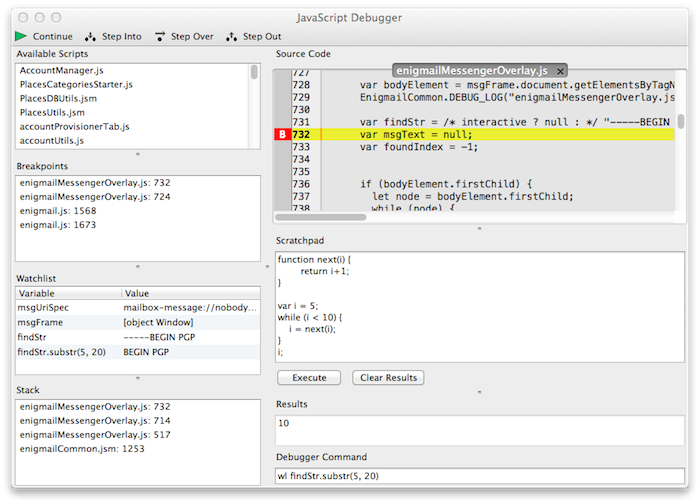The image size is (700, 504).
Task: Click splitter grip below the Execute button row
Action: 480,392
